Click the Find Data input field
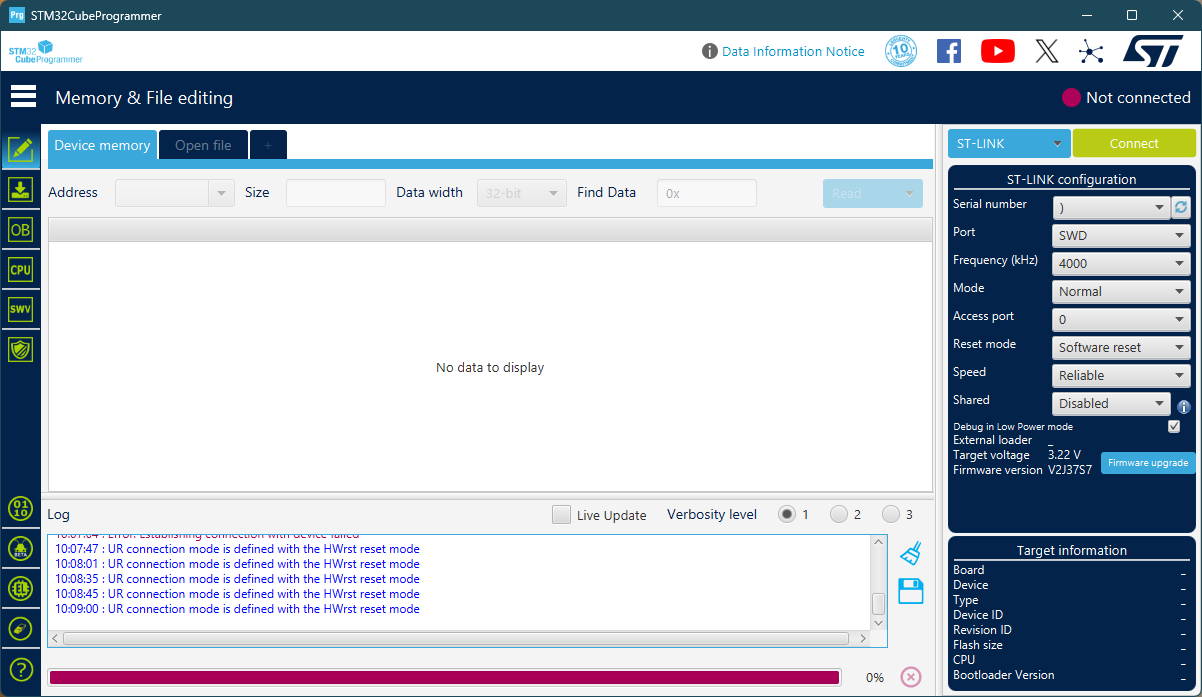Viewport: 1202px width, 697px height. 707,193
